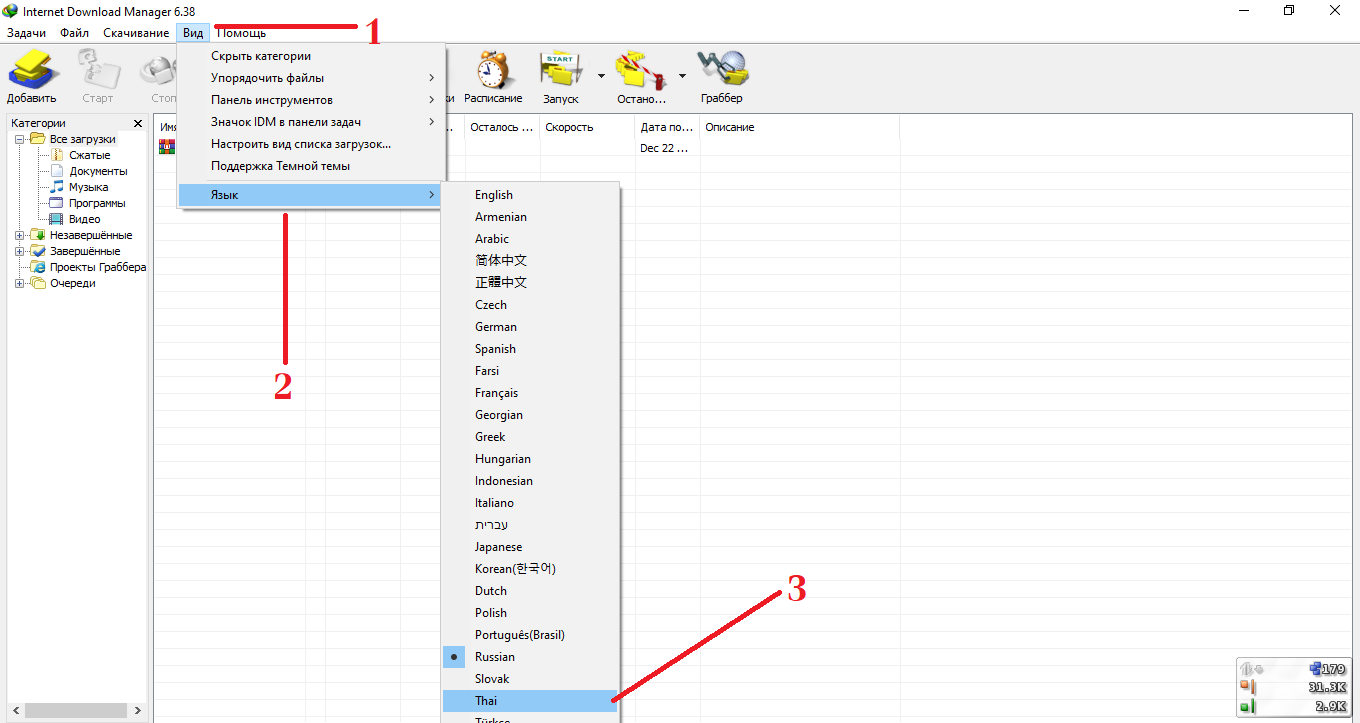
Task: Select Português(Brasil) language
Action: coord(531,635)
